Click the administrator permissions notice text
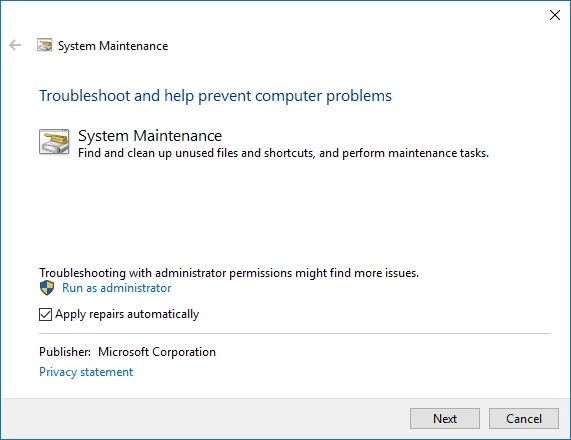 (x=229, y=273)
